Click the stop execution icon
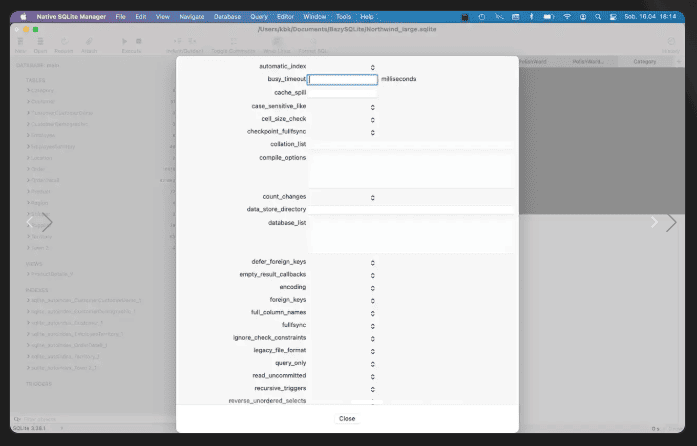The height and width of the screenshot is (446, 697). (139, 41)
